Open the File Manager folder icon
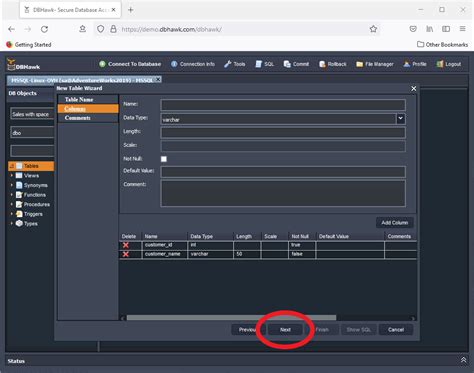This screenshot has height=373, width=474. [359, 64]
